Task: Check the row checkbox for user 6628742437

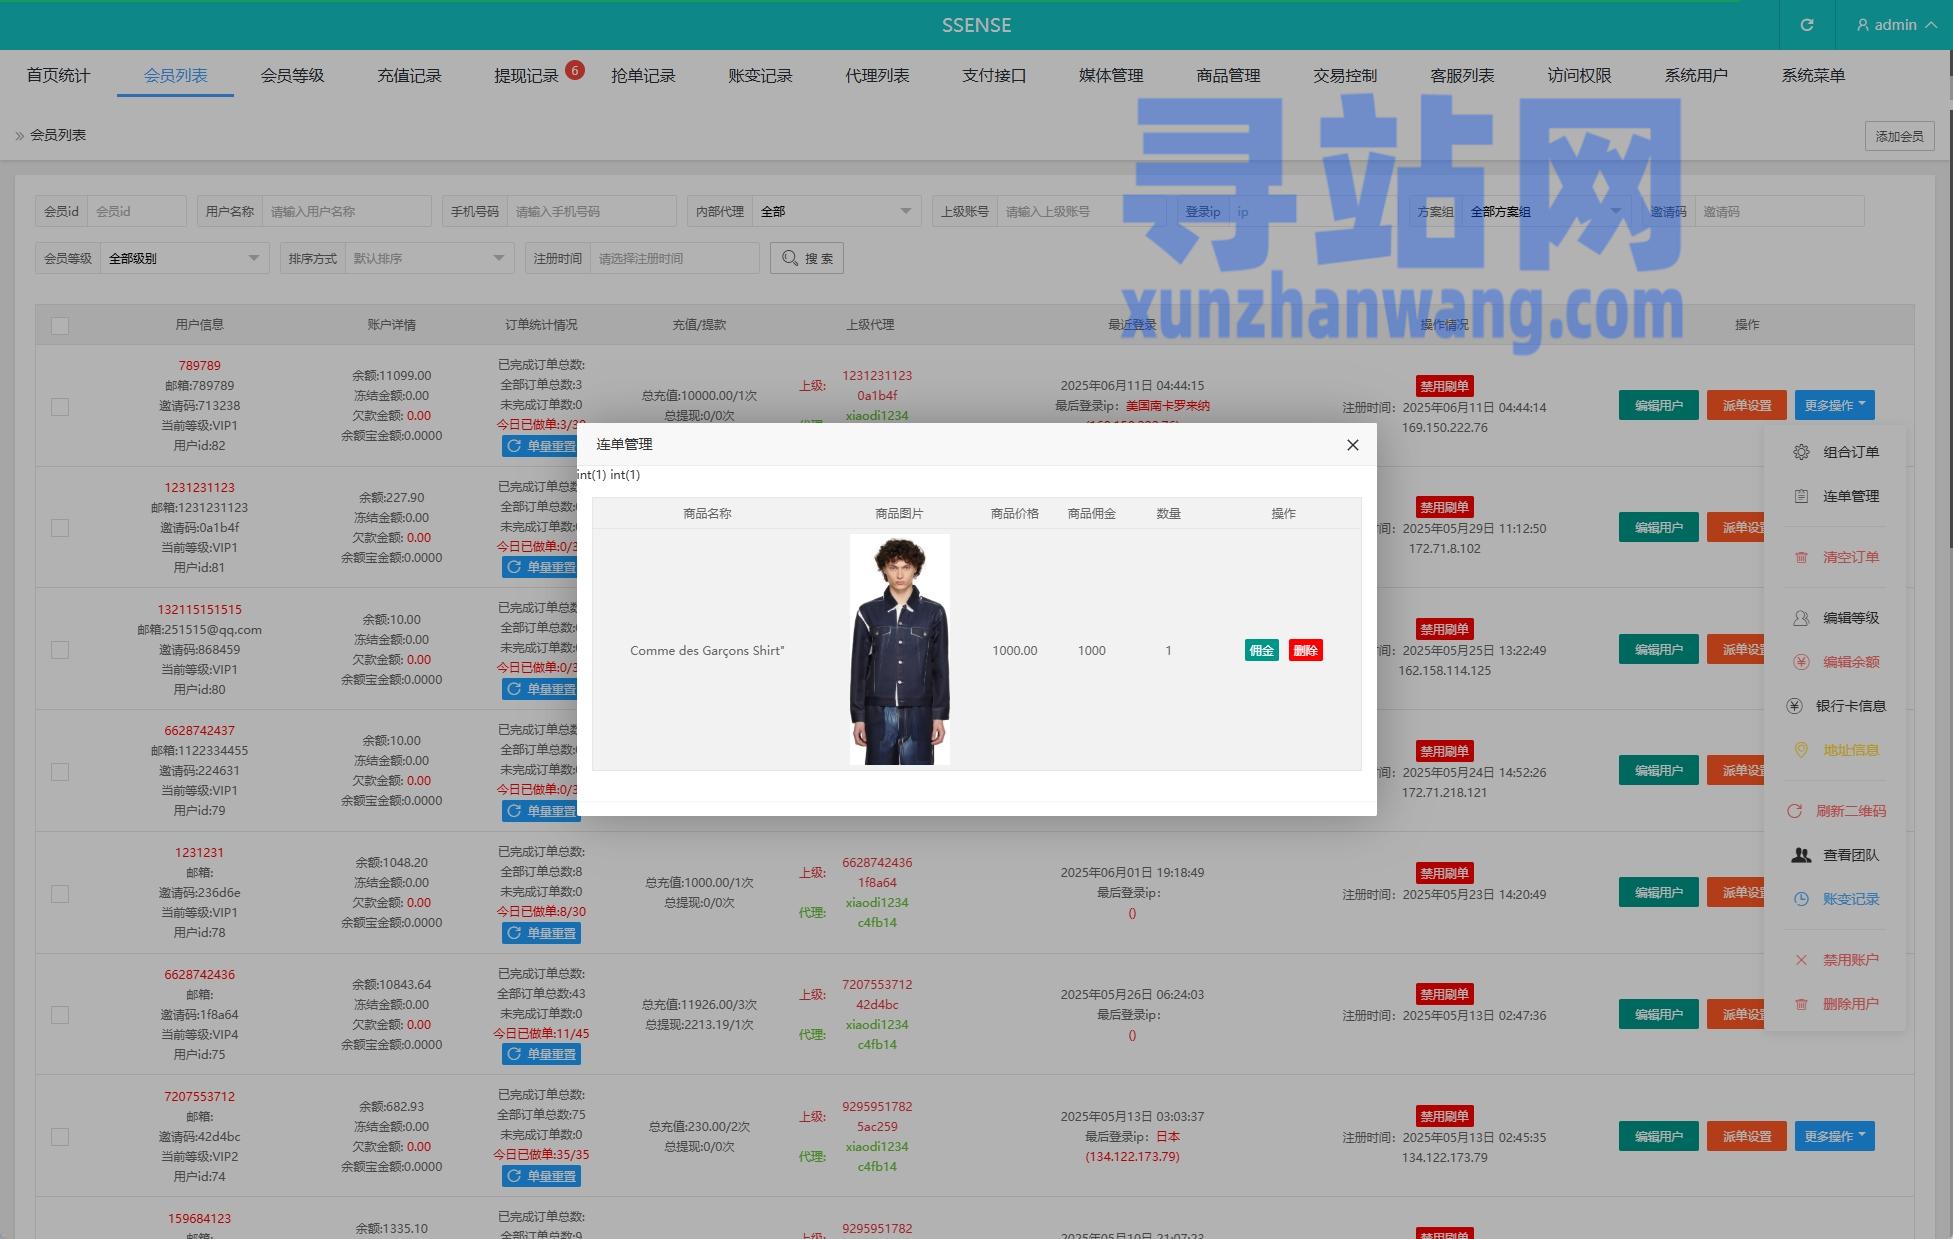Action: point(60,772)
